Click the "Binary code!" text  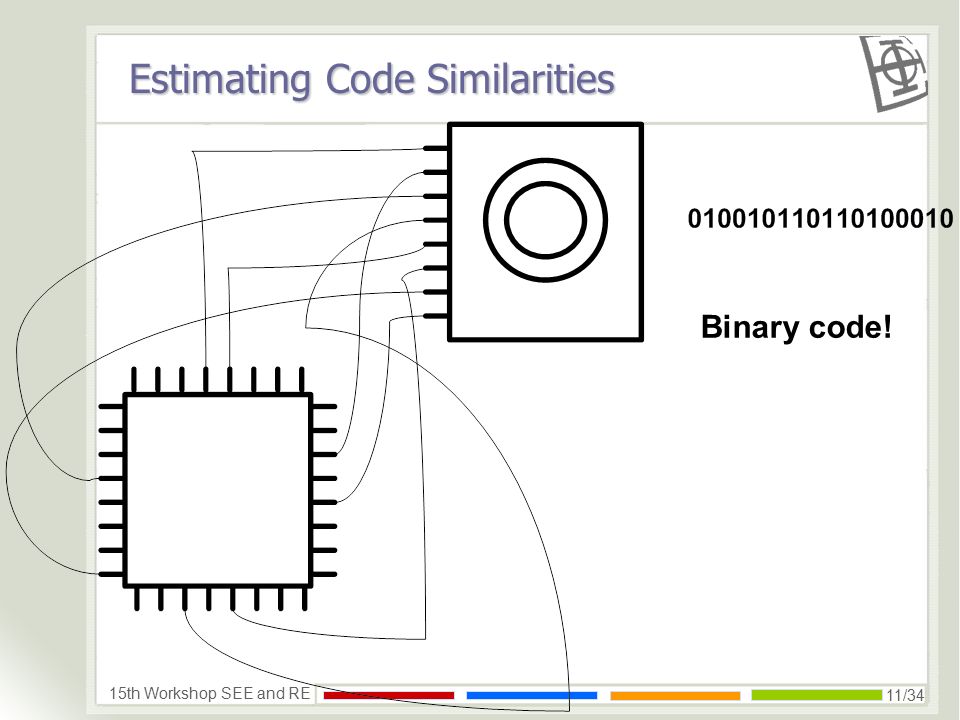coord(796,327)
